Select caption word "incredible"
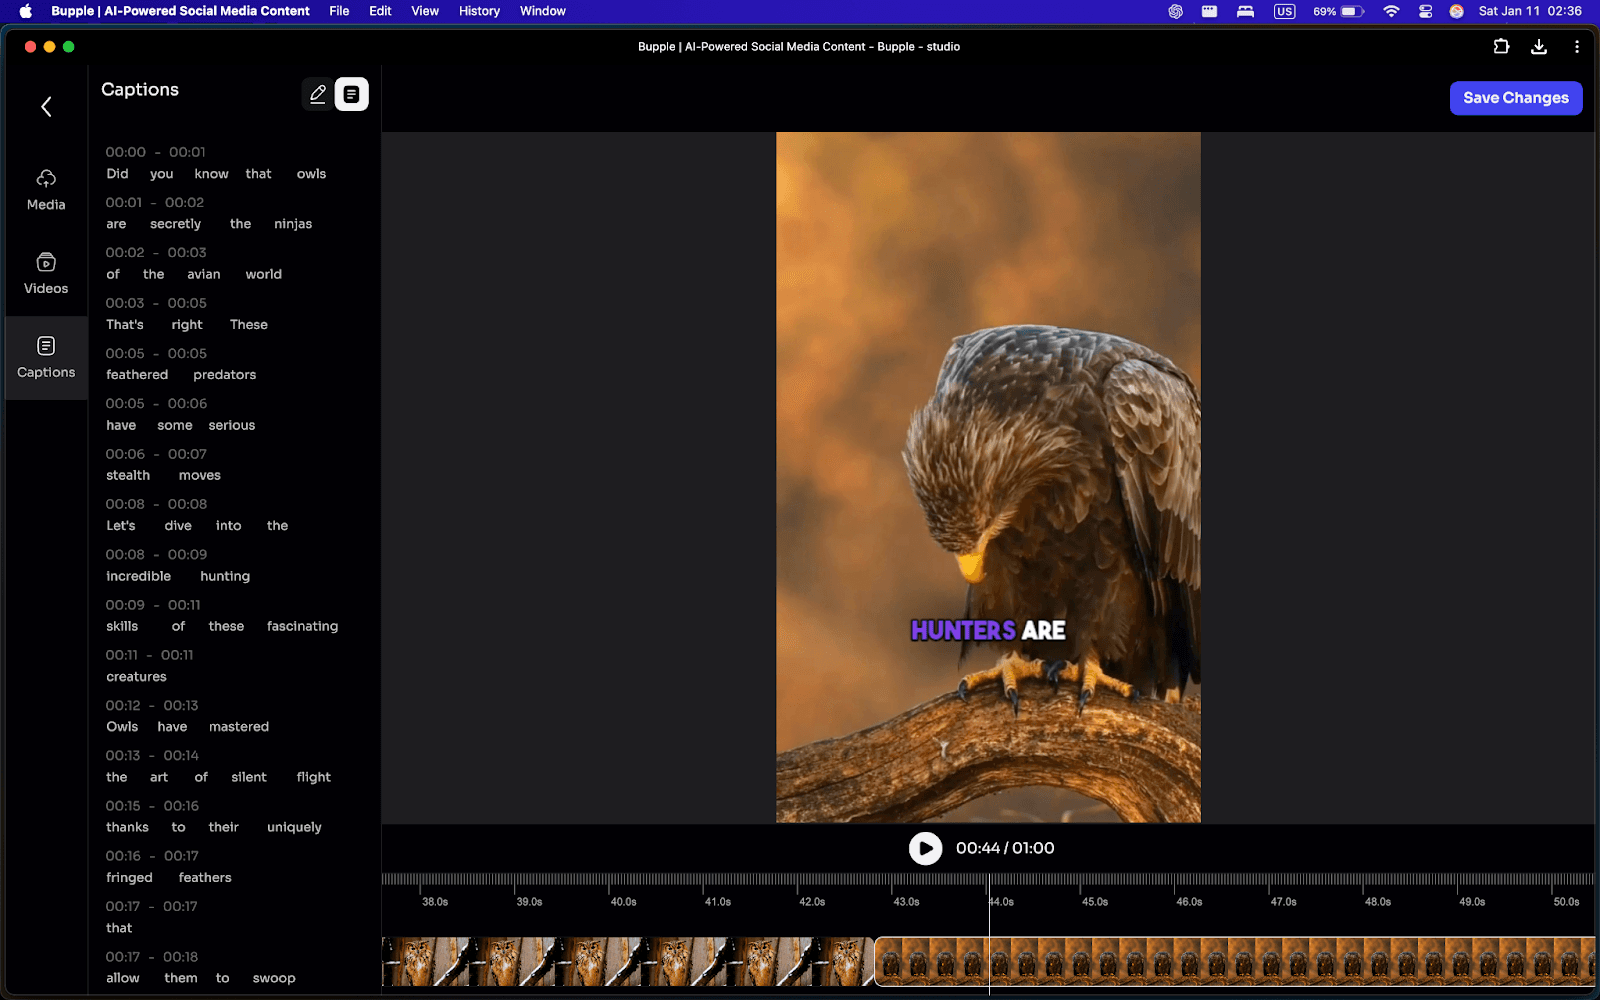The image size is (1600, 1000). tap(139, 576)
